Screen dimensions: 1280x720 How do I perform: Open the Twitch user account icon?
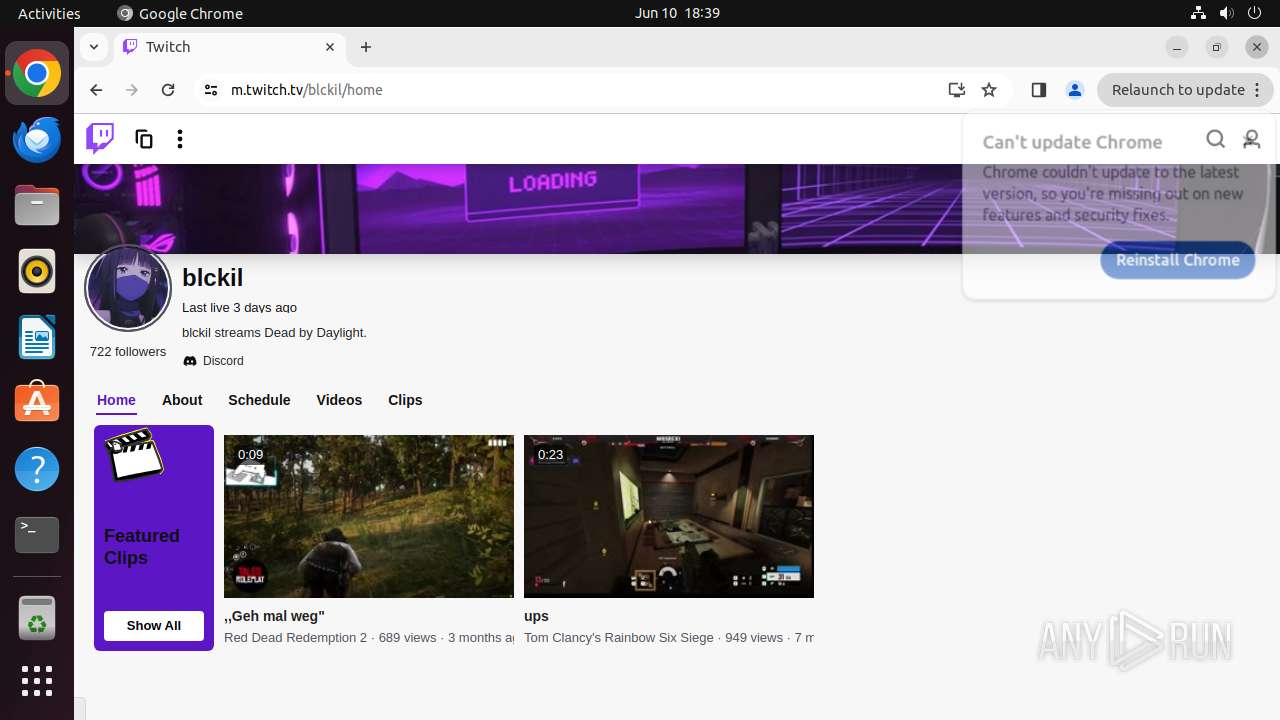click(x=1251, y=139)
